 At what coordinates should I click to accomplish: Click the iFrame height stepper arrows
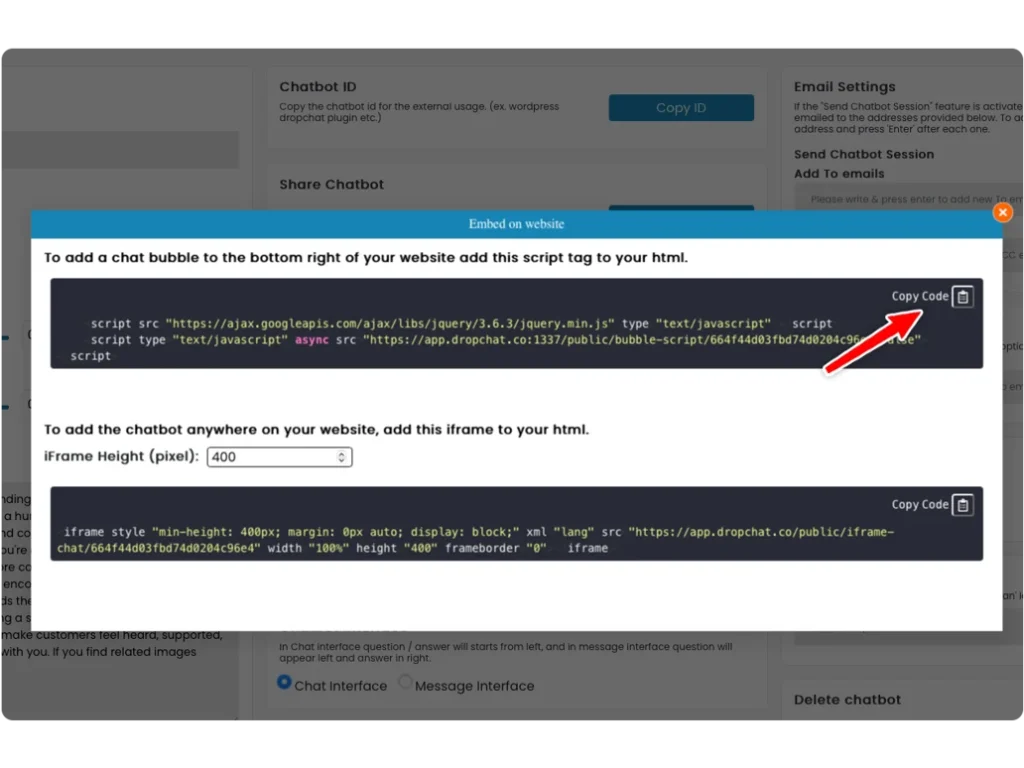point(342,456)
